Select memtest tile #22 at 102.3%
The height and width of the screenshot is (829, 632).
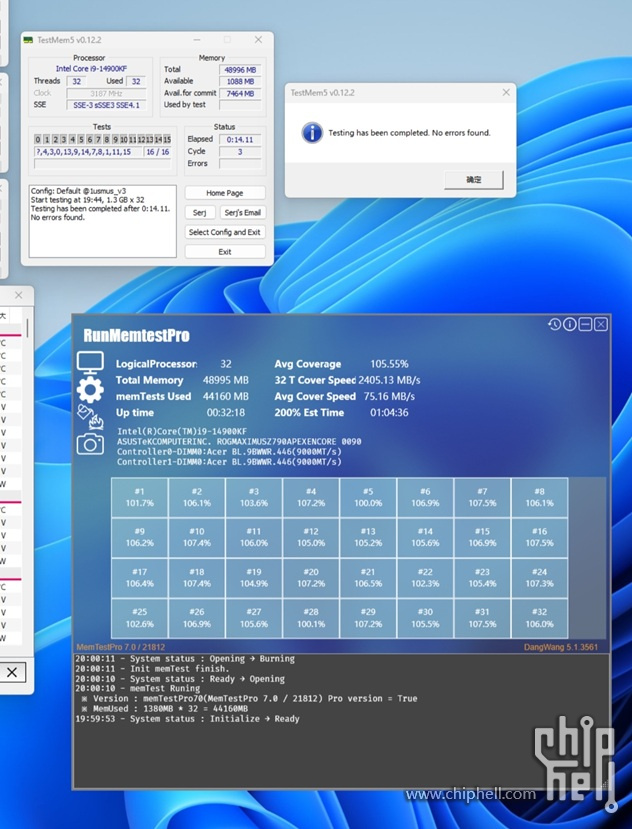[x=425, y=578]
